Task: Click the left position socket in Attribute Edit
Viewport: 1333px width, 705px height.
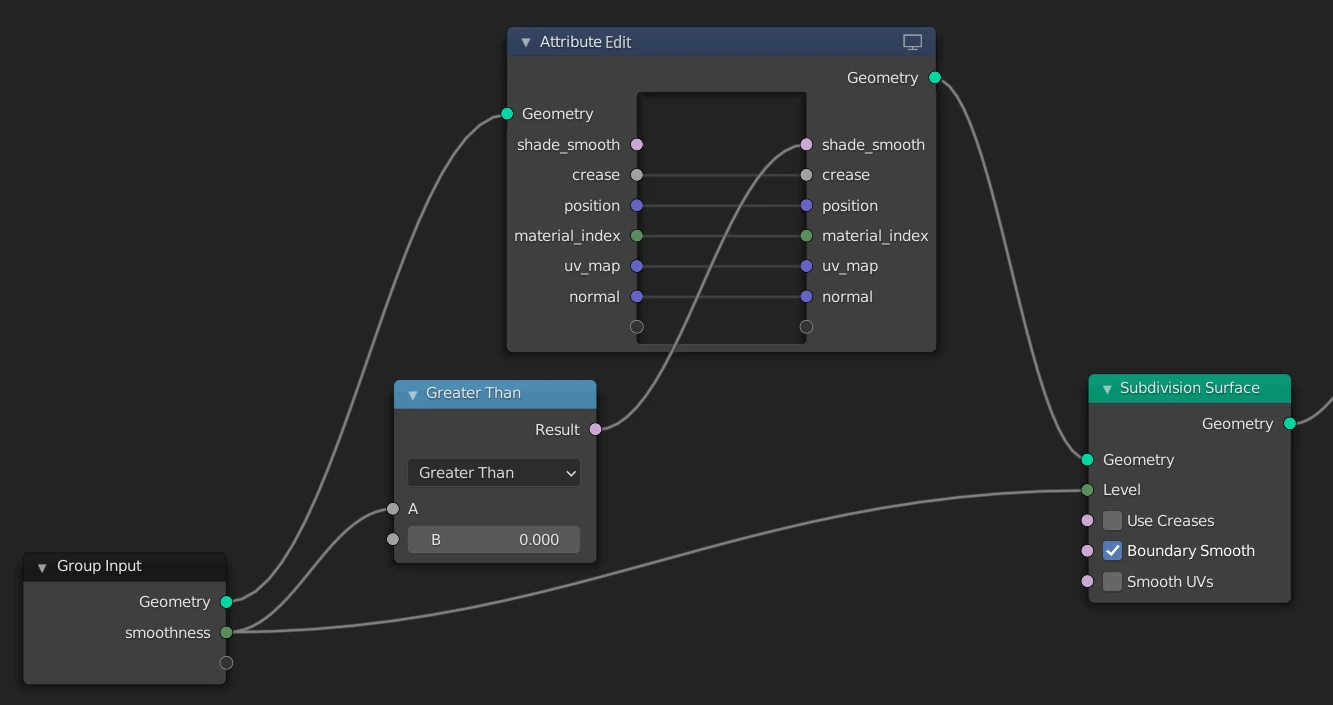Action: [637, 206]
